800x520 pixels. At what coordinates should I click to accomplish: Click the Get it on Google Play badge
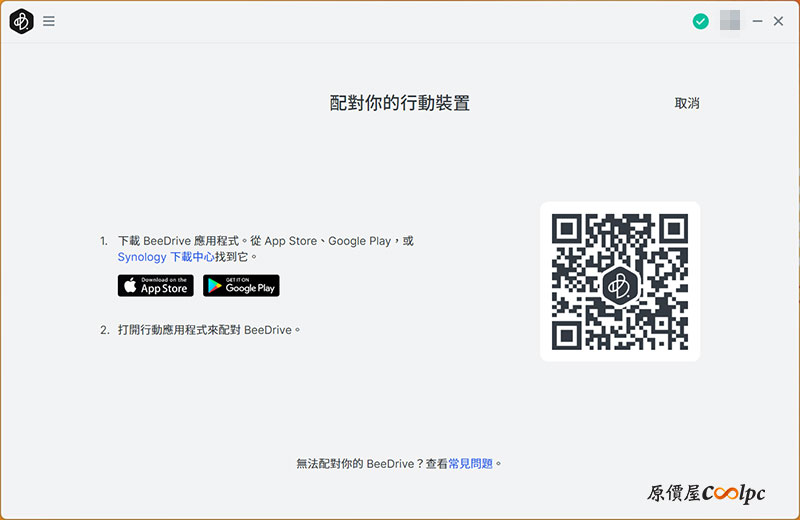click(x=241, y=285)
